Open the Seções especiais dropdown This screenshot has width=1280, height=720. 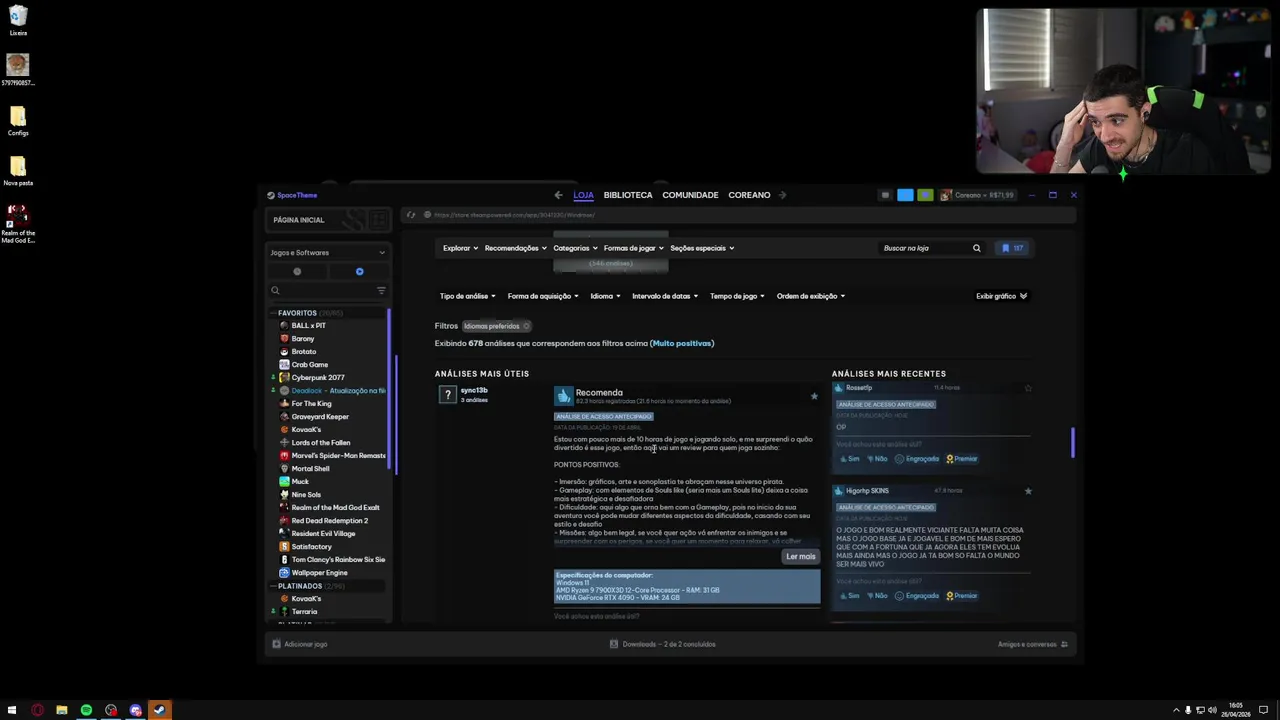coord(702,248)
